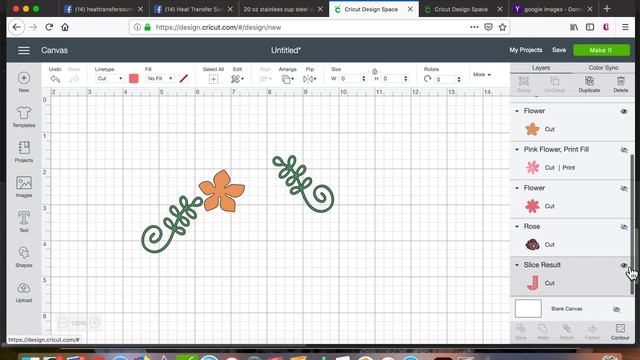Open the Edit tool menu

point(237,79)
